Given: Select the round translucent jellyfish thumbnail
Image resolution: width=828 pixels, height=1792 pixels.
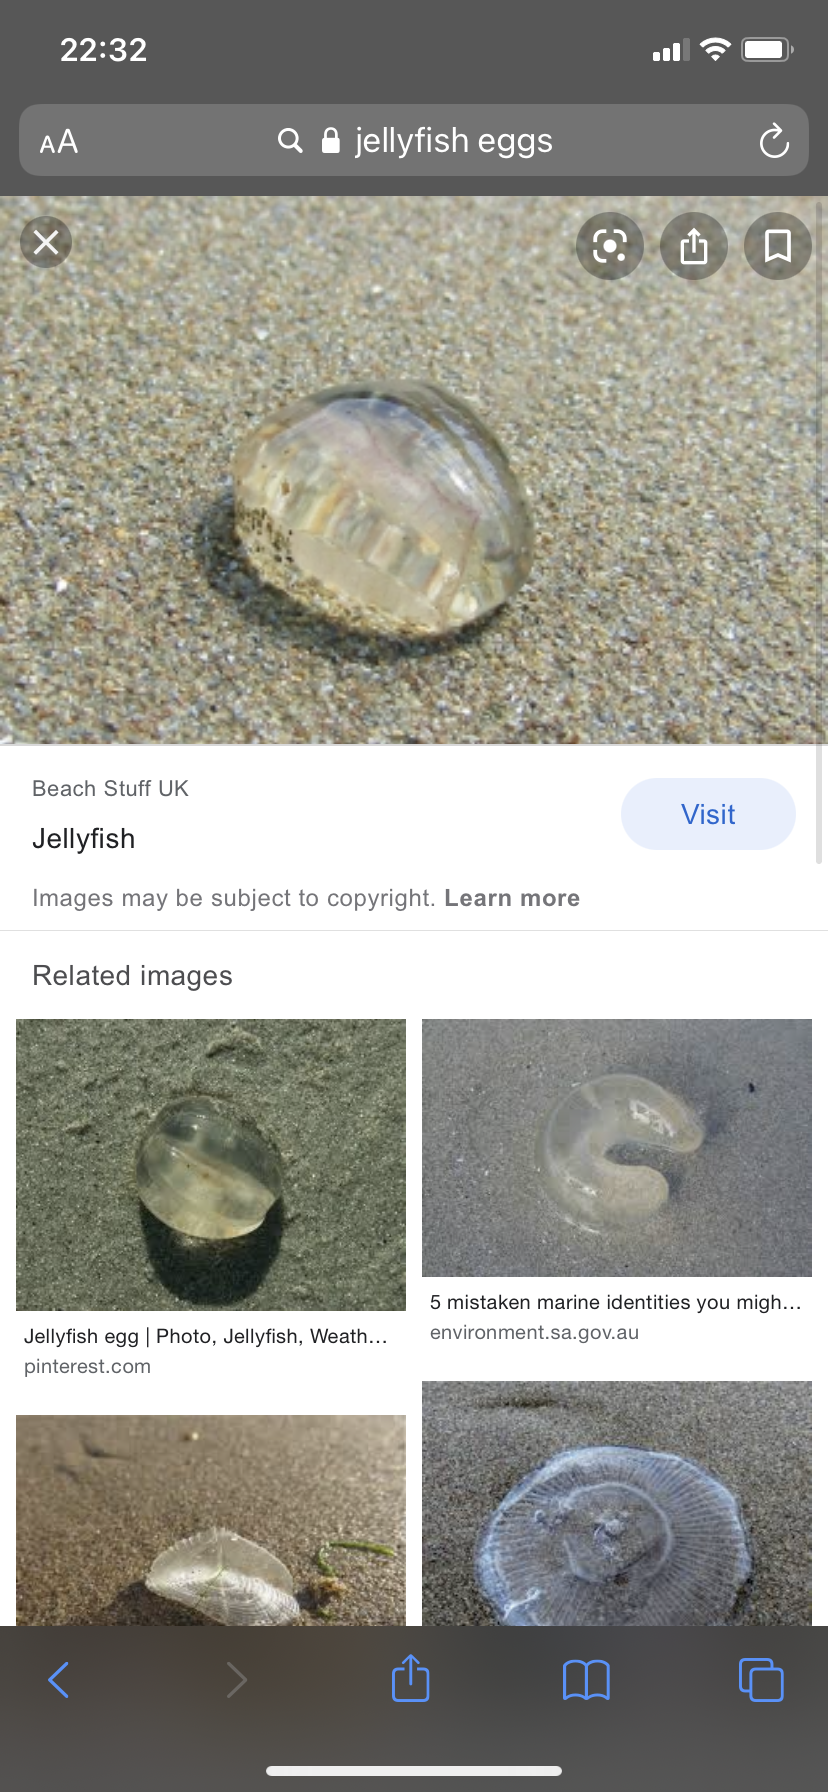Looking at the screenshot, I should point(617,1503).
